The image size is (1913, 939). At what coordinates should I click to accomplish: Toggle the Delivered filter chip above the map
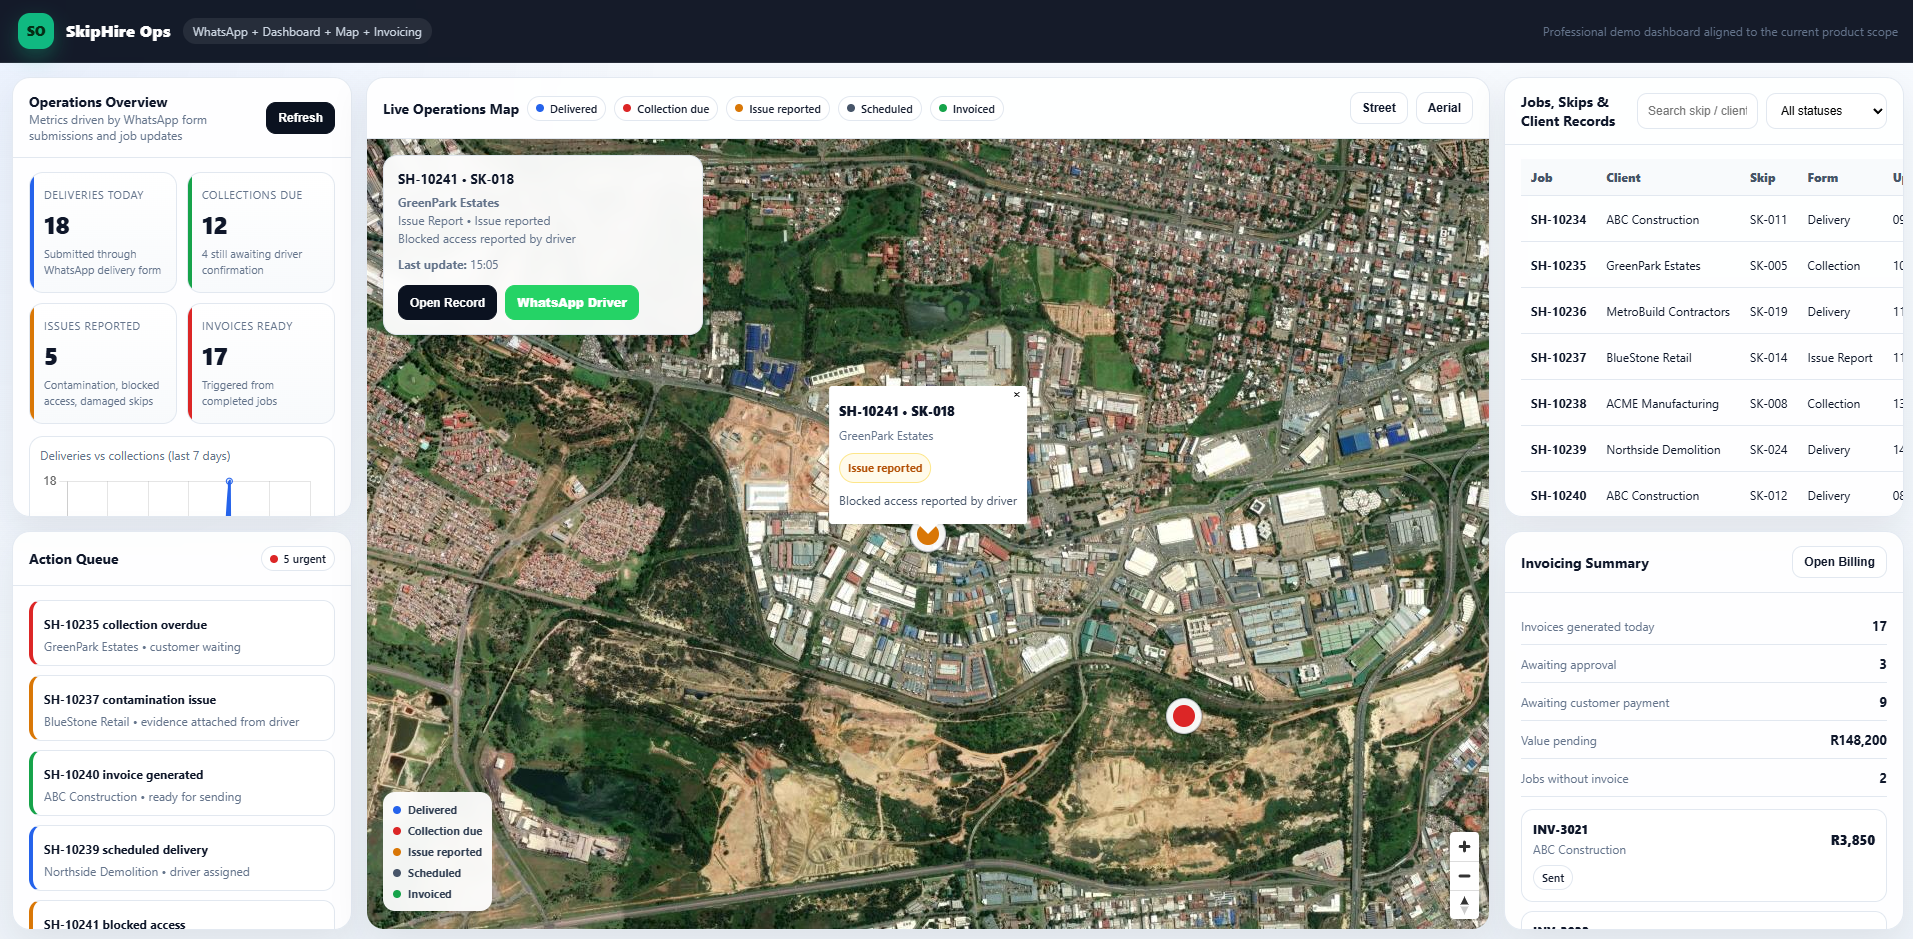tap(567, 108)
